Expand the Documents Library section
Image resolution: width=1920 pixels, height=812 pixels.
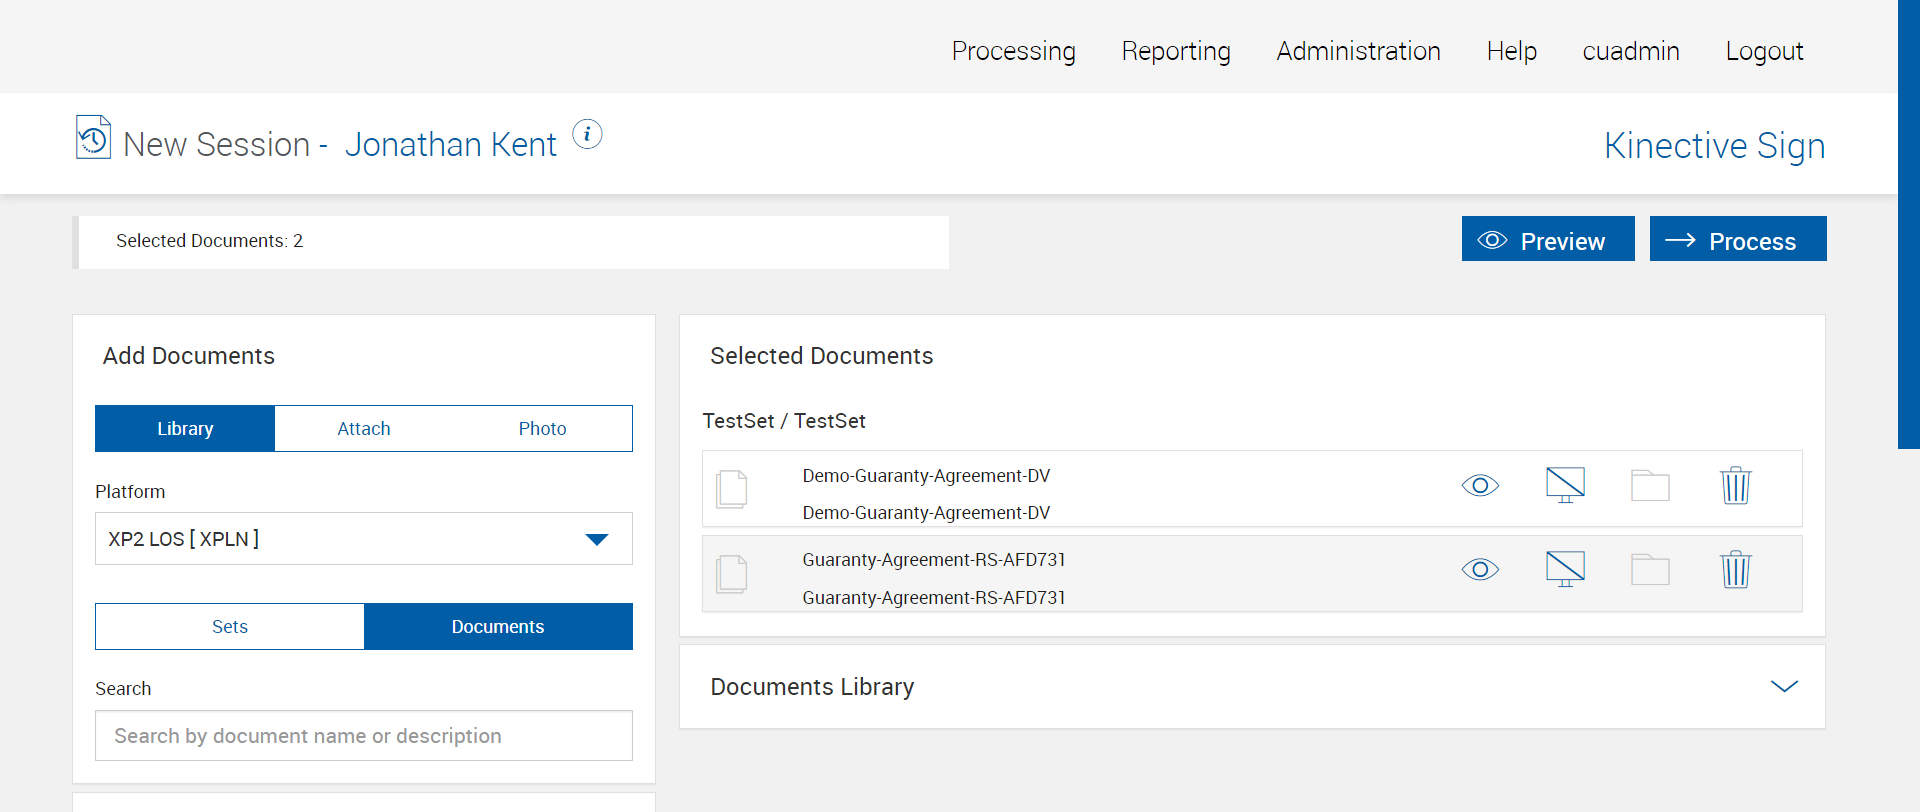1784,687
